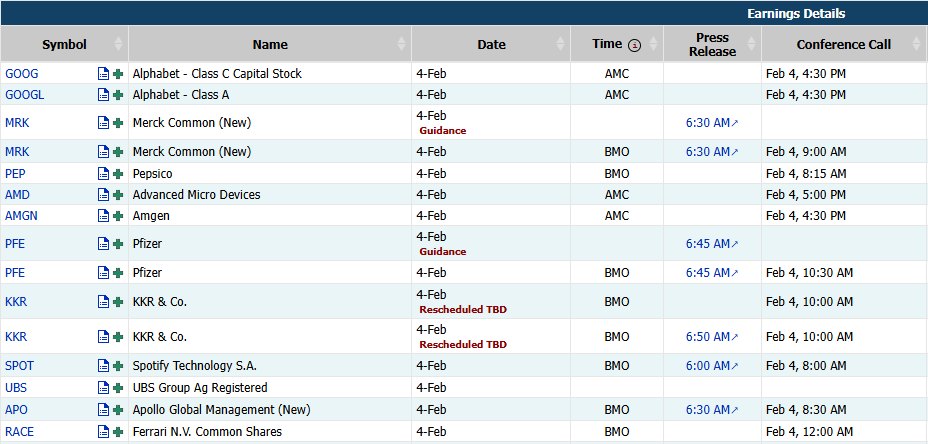The image size is (928, 444).
Task: Click the sort arrows in the Name column header
Action: 402,44
